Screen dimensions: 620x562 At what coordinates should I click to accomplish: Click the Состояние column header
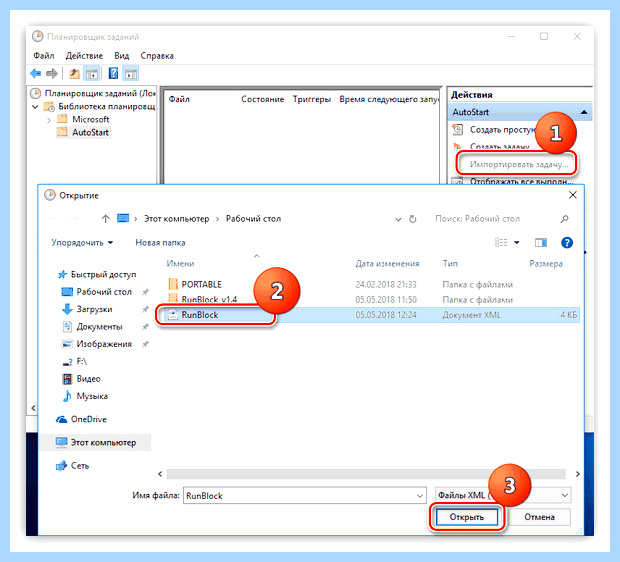[263, 99]
